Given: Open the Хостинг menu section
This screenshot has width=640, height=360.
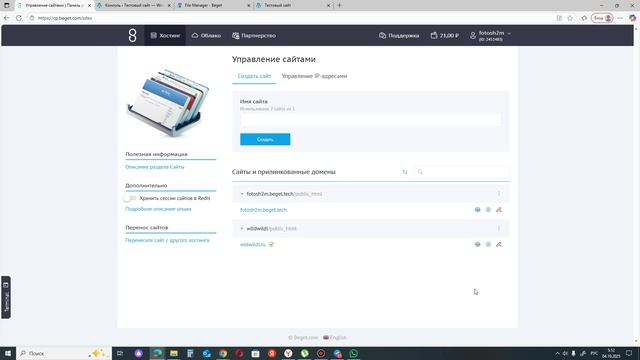Looking at the screenshot, I should click(165, 36).
